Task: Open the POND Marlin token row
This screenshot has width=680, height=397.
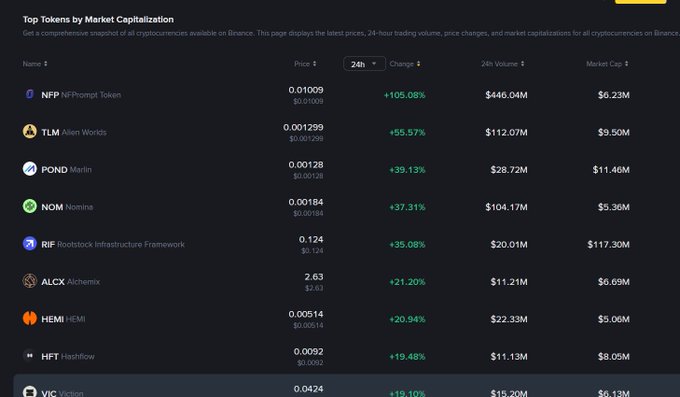Action: pyautogui.click(x=347, y=169)
